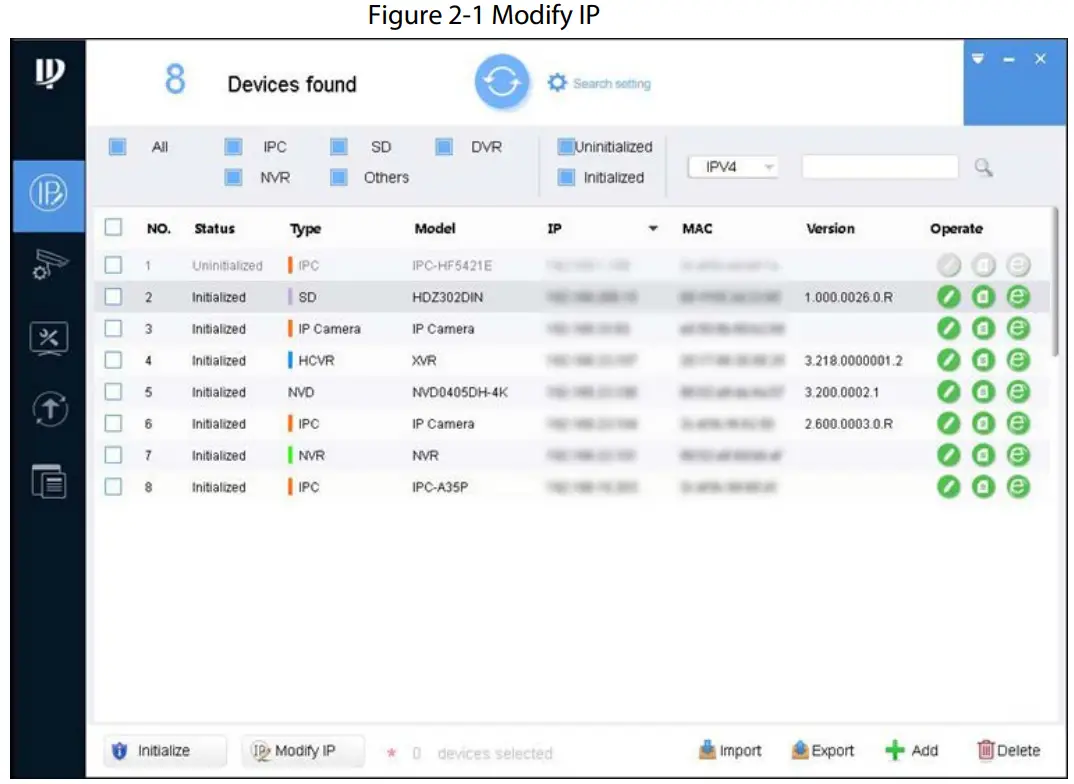Click the Type column header

point(305,229)
